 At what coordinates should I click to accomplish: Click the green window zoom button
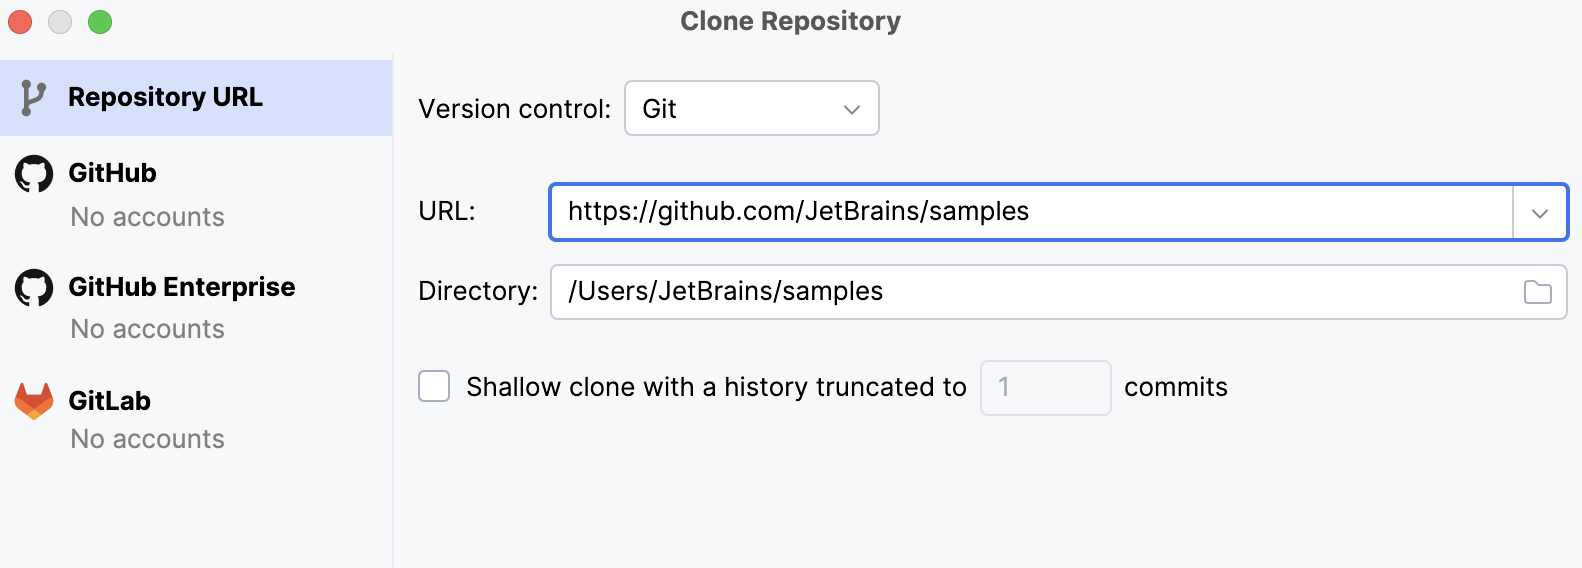(x=100, y=22)
